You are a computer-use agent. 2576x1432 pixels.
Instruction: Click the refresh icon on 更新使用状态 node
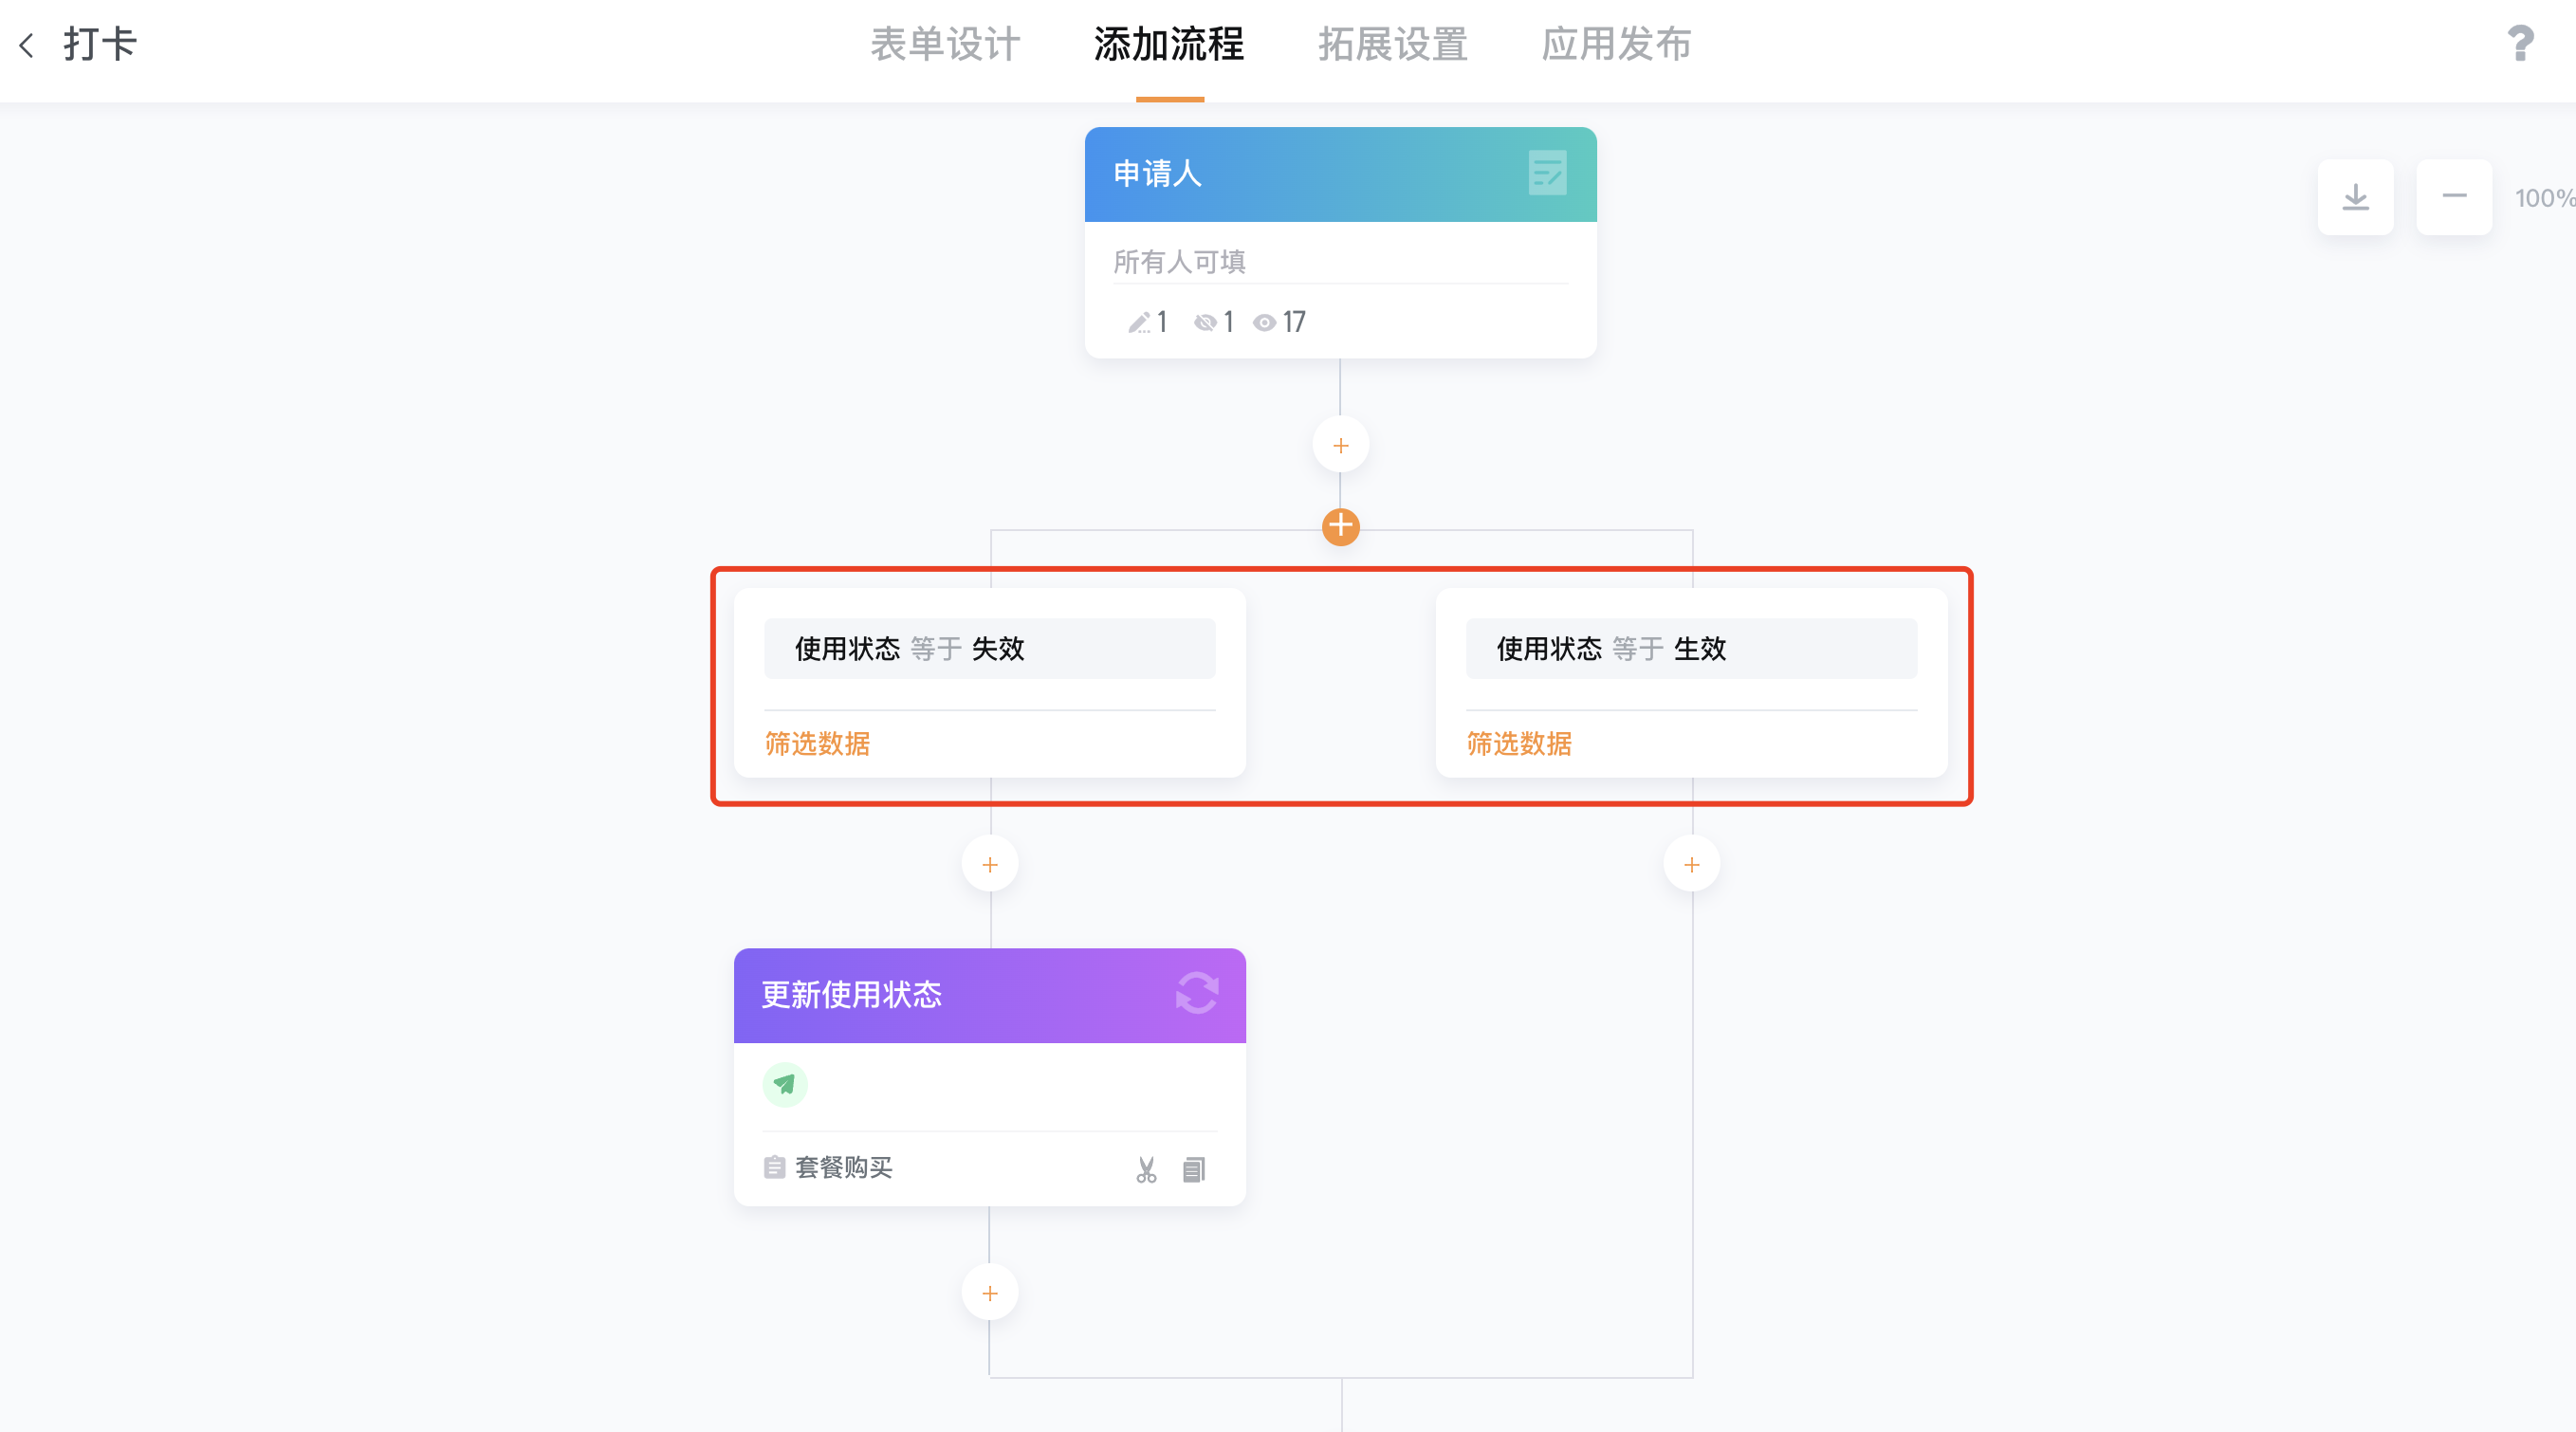point(1196,993)
